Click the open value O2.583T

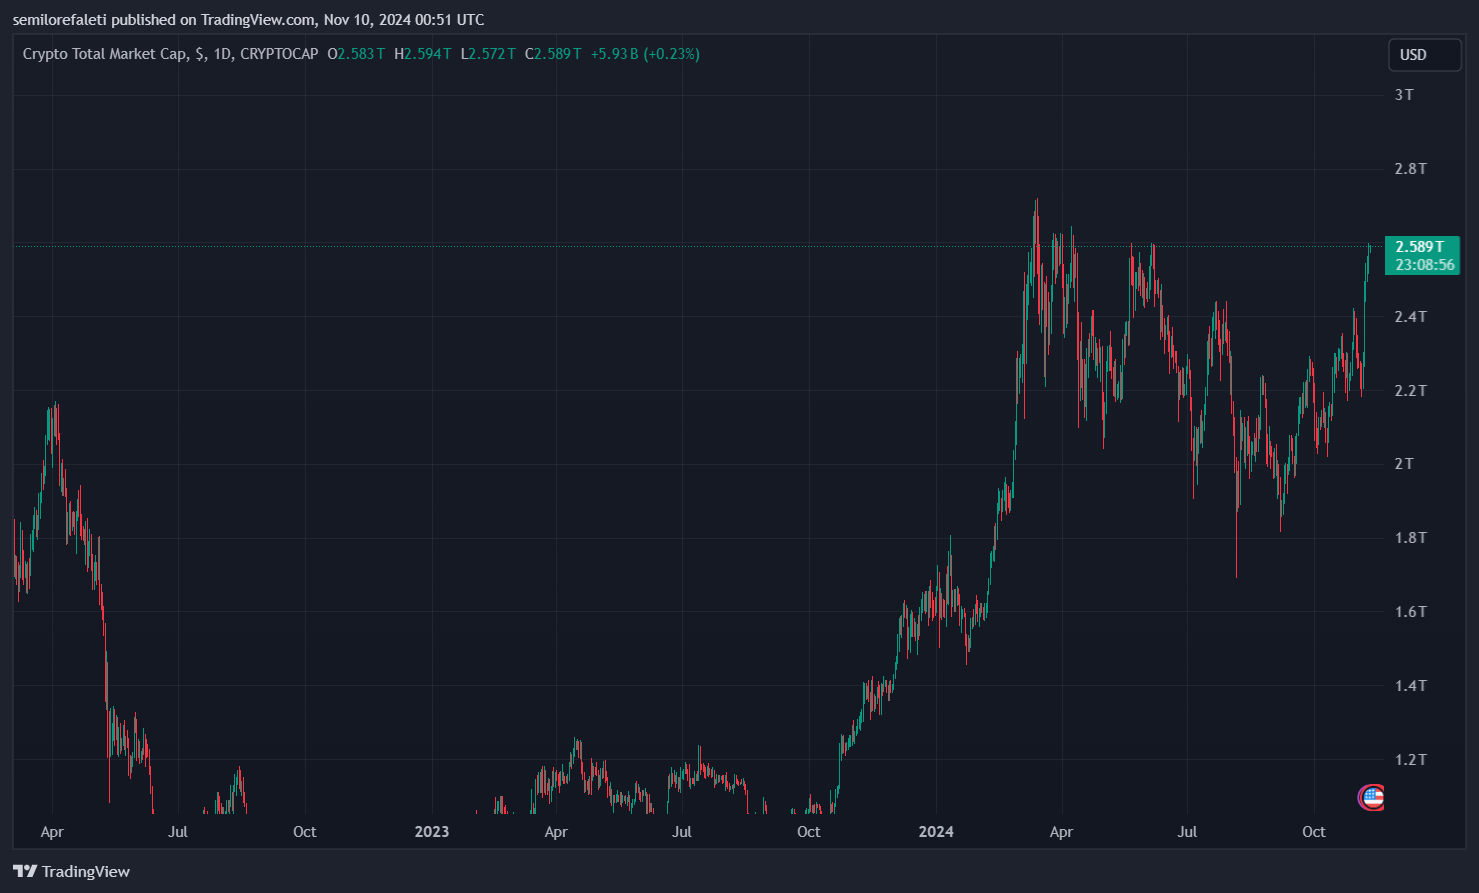[356, 54]
